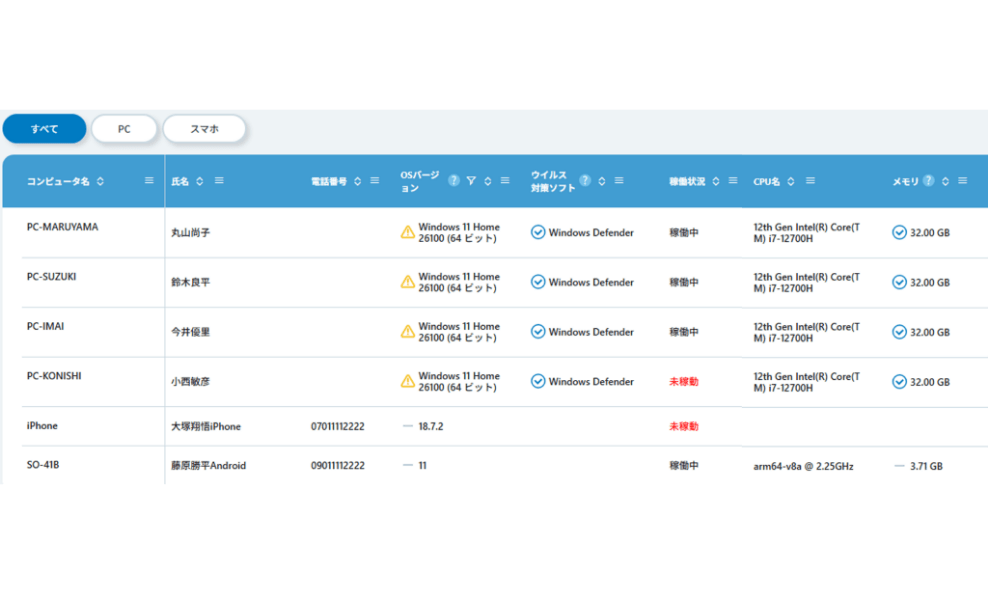The height and width of the screenshot is (594, 988).
Task: Open ウイルス対策ソフト column menu icon
Action: (619, 180)
